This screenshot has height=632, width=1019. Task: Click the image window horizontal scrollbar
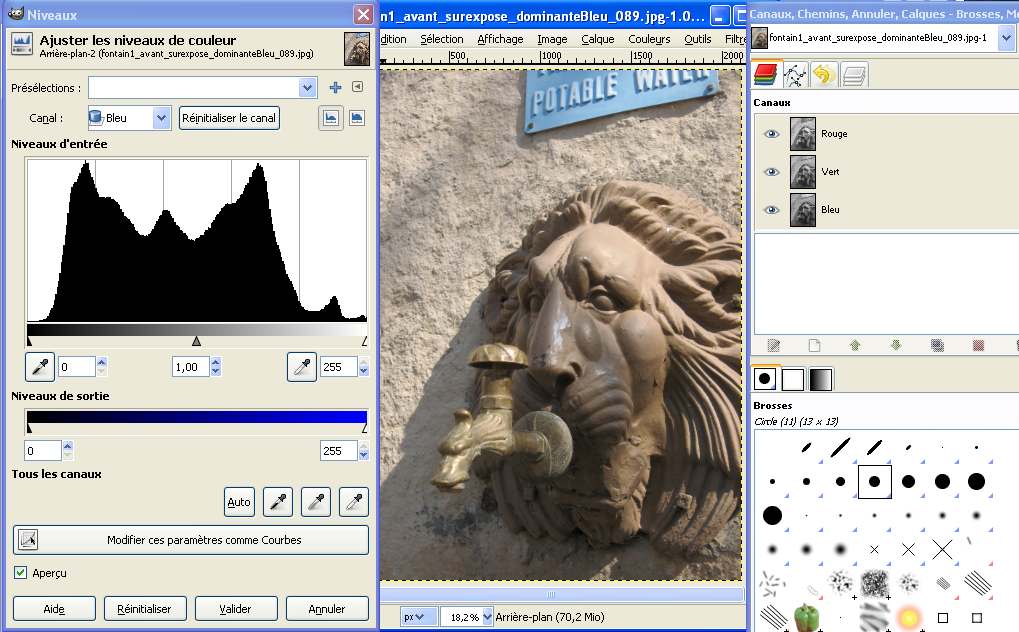coord(561,594)
